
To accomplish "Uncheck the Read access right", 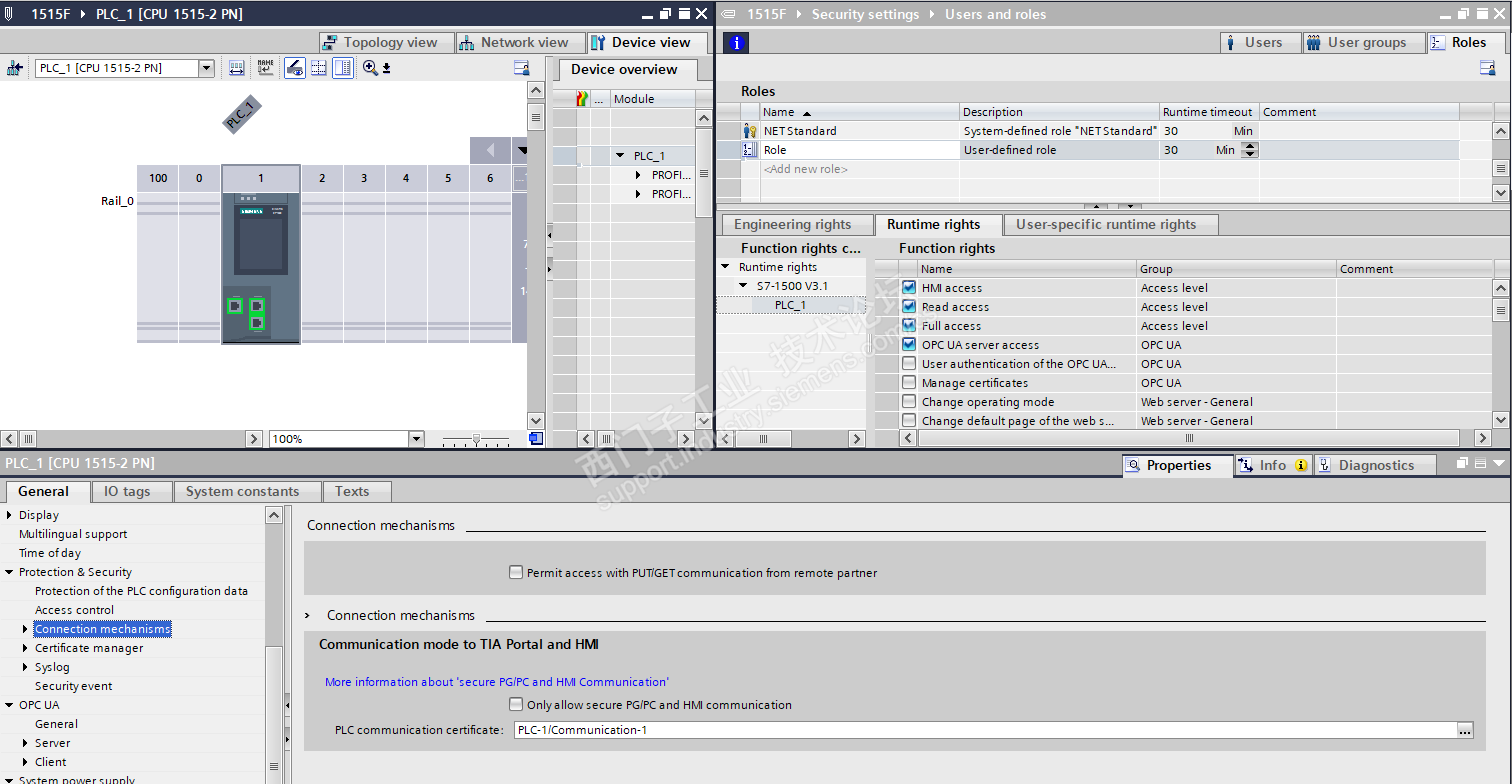I will point(908,307).
